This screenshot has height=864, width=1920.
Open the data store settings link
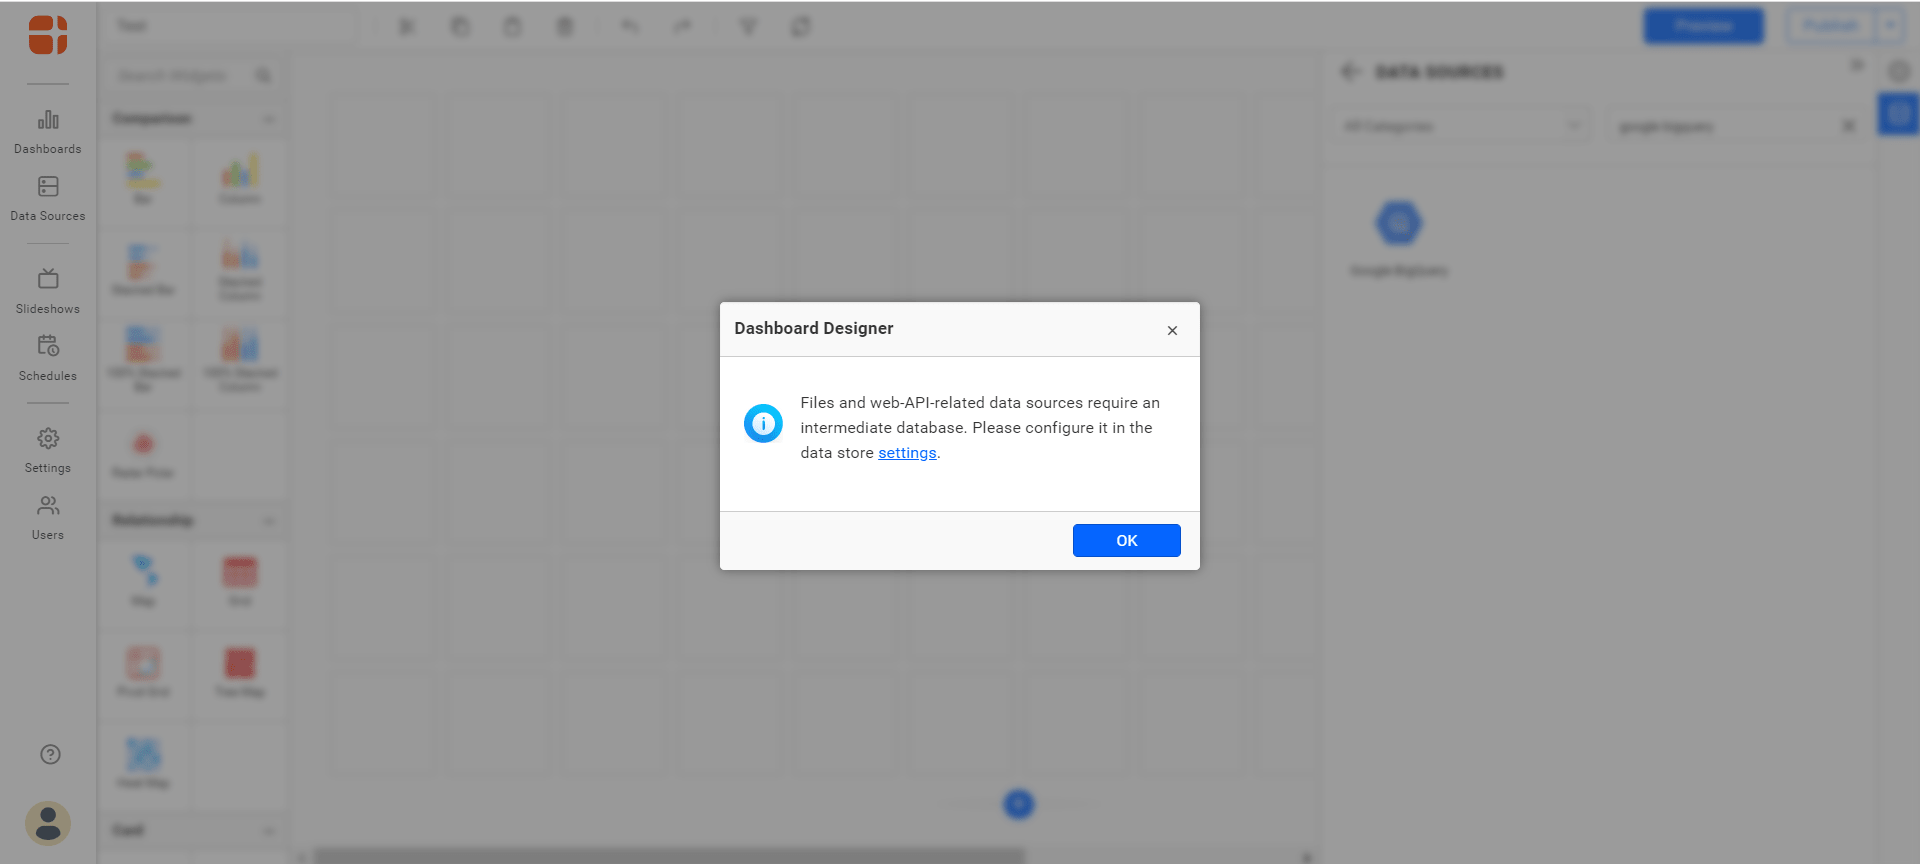tap(907, 453)
